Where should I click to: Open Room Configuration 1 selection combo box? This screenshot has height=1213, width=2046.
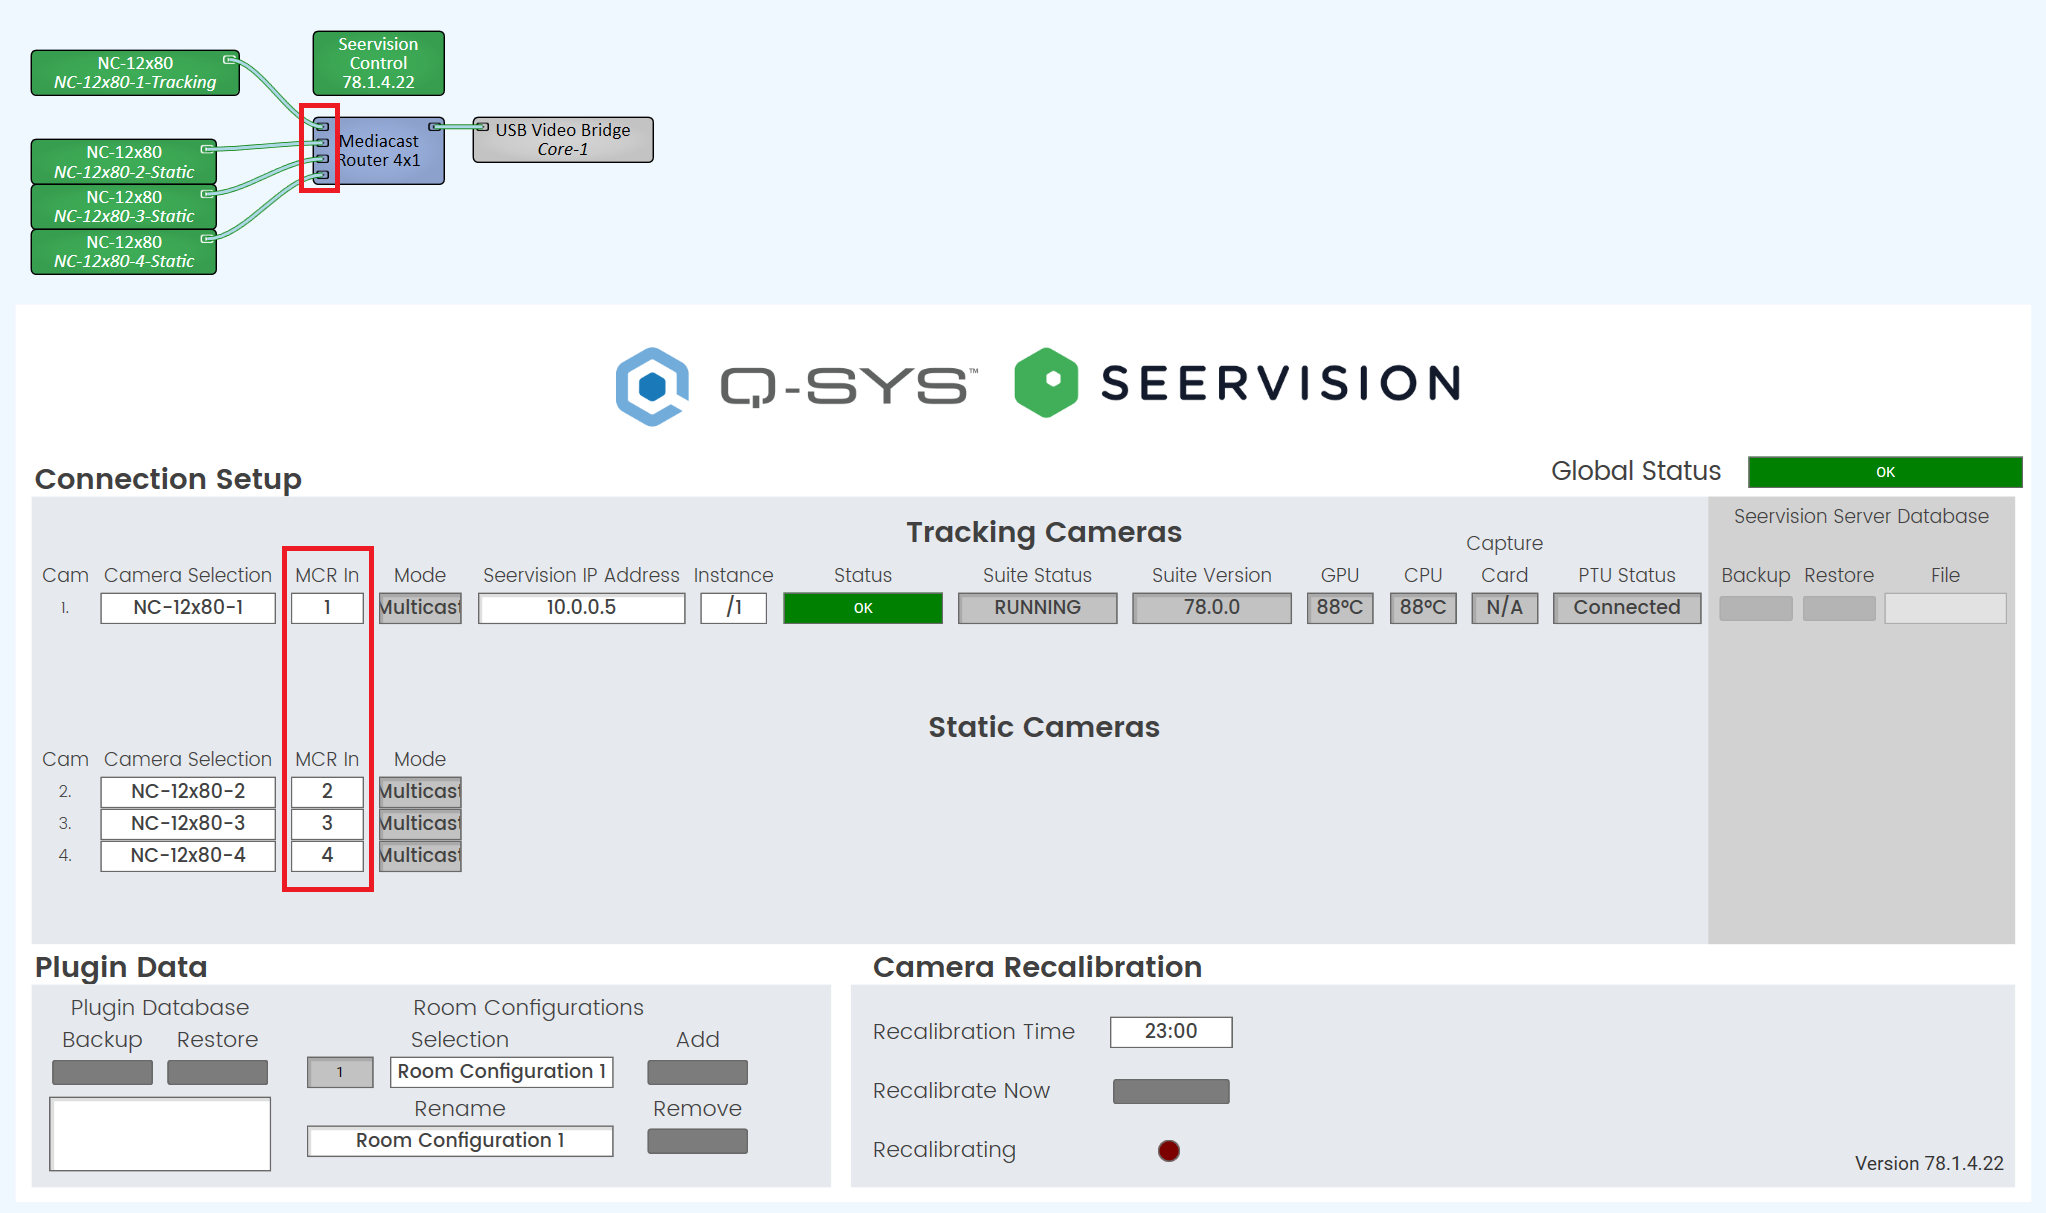coord(501,1072)
